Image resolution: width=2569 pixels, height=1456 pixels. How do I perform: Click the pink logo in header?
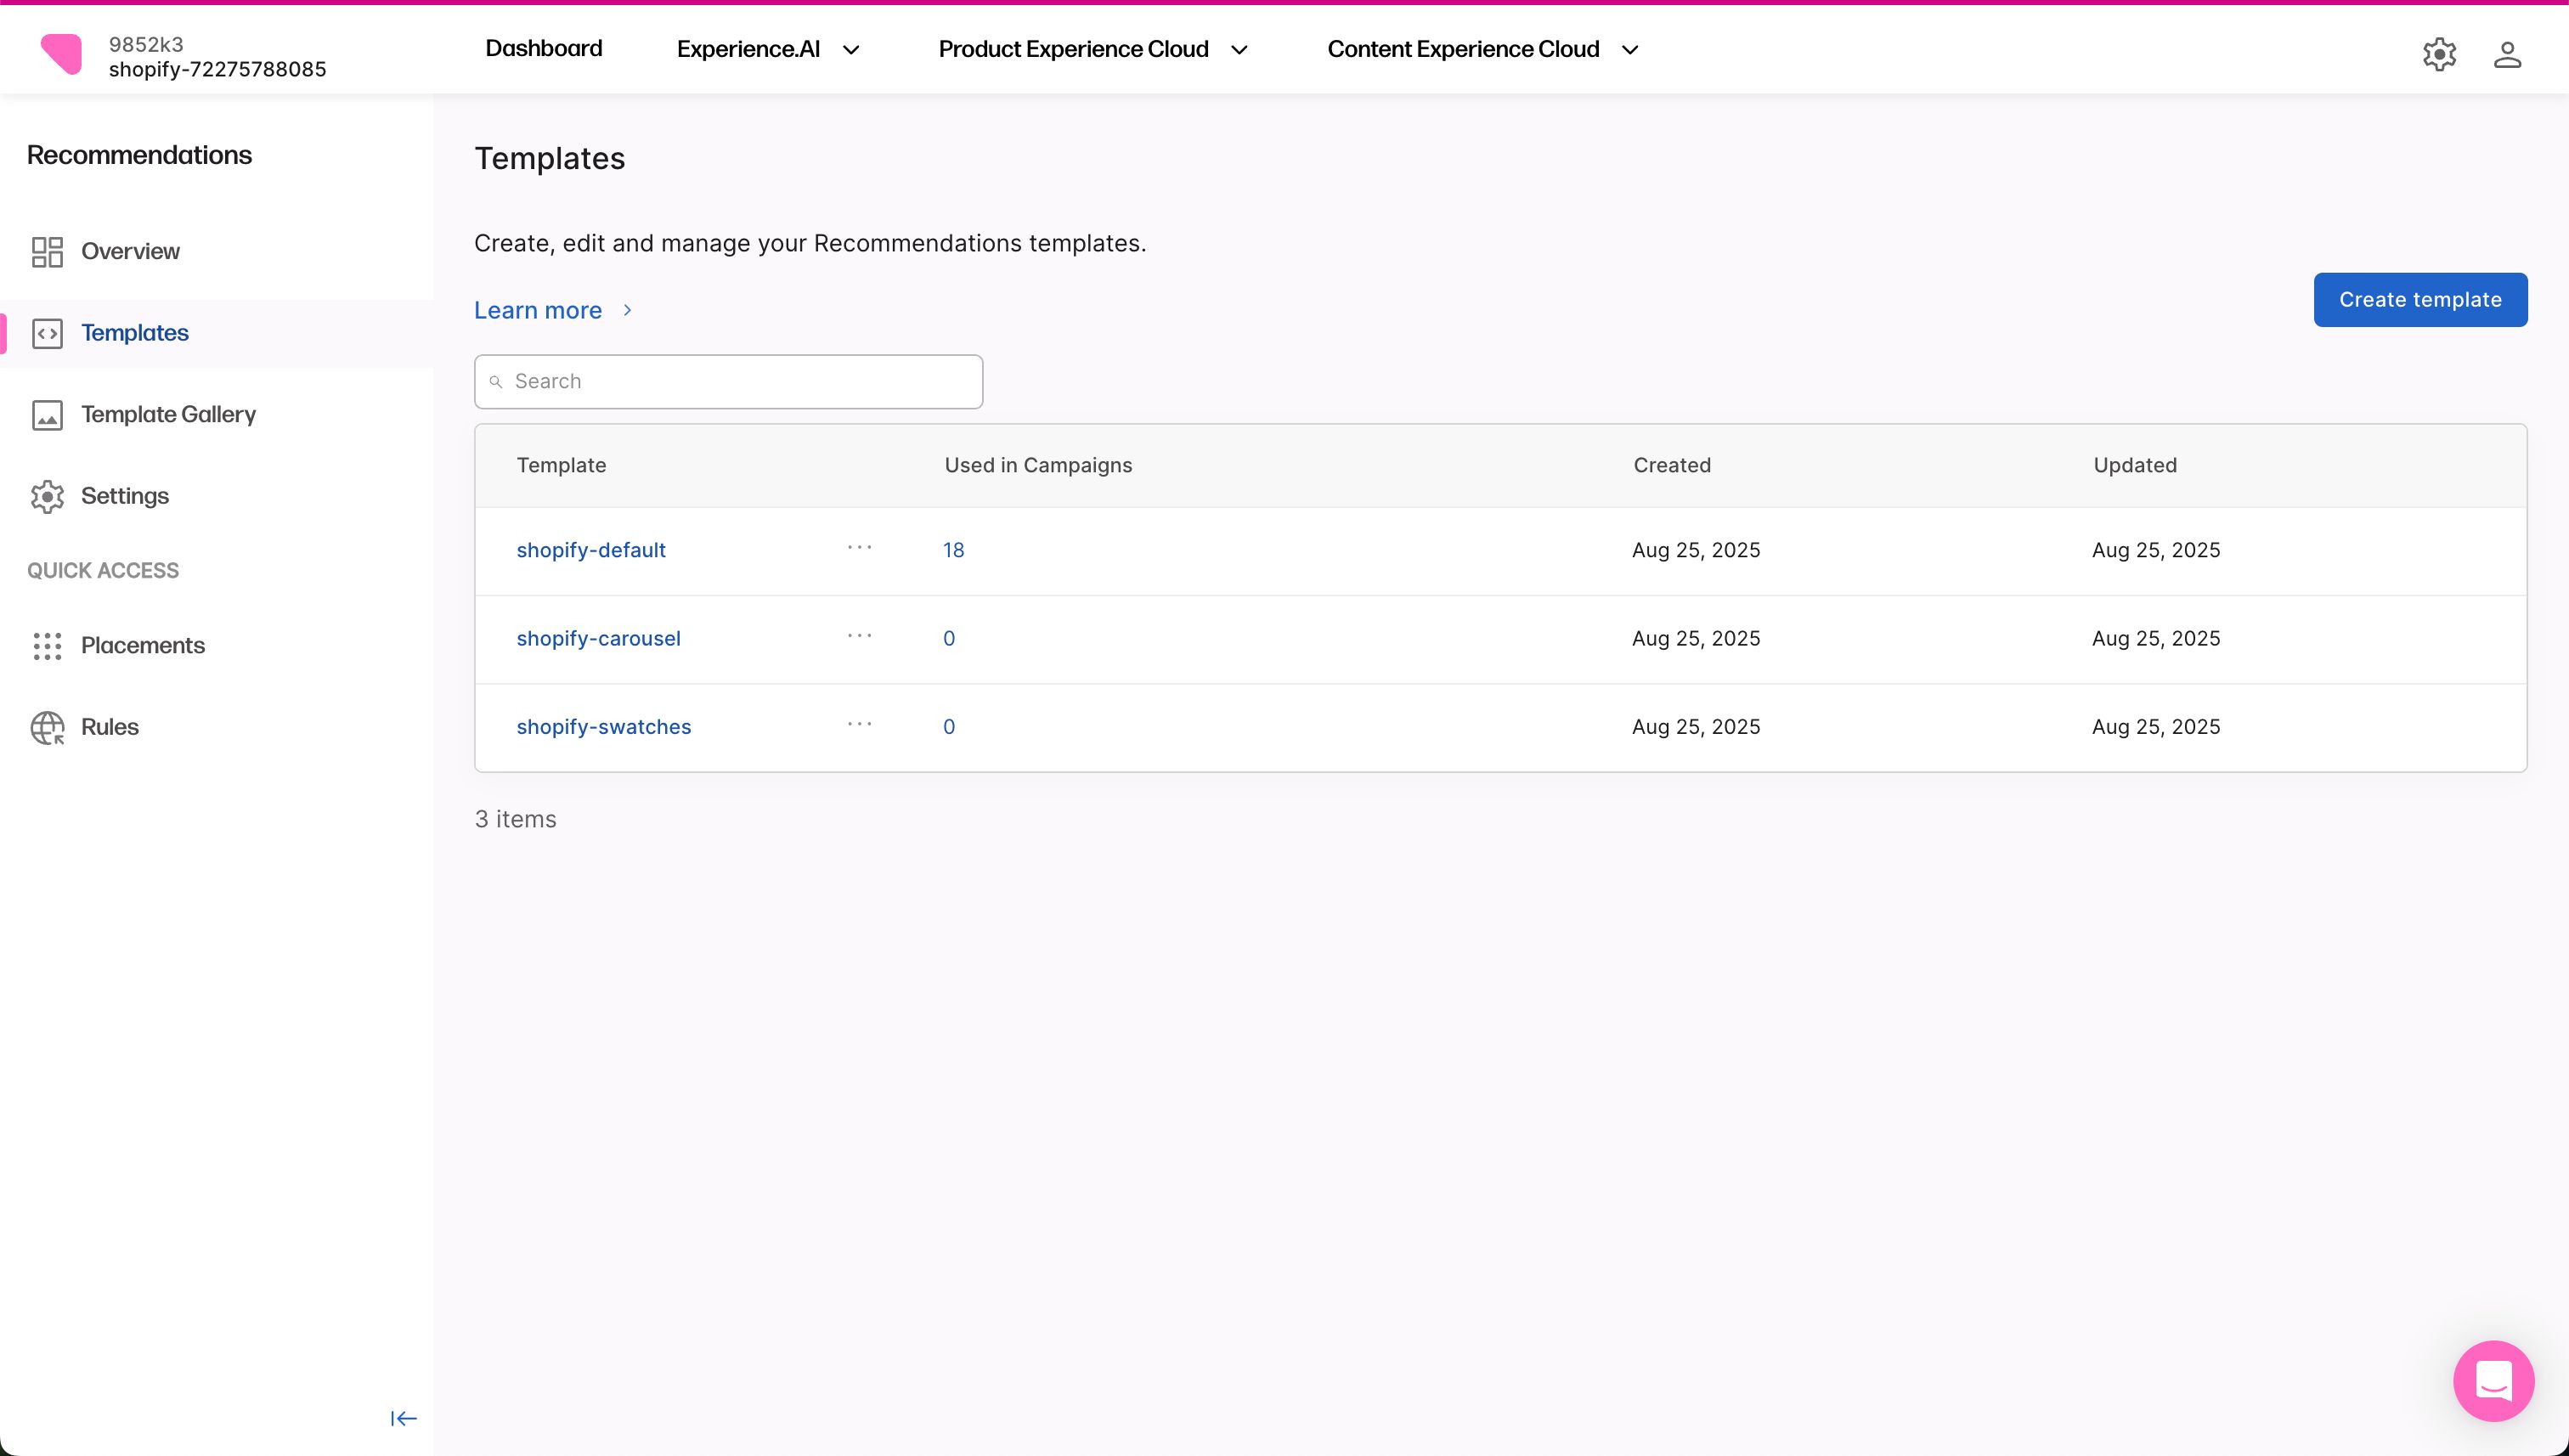tap(62, 54)
